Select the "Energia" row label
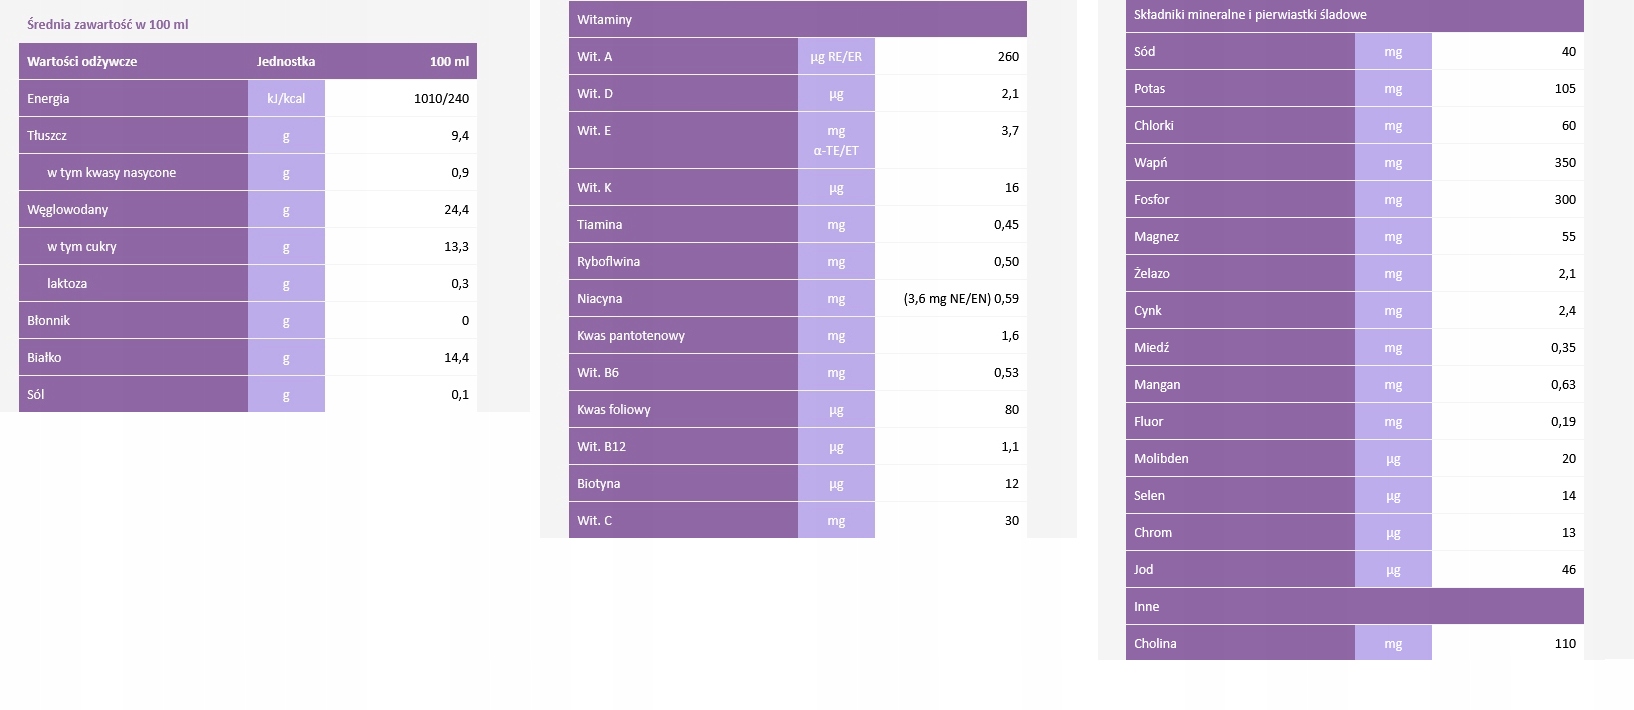The image size is (1634, 710). click(48, 98)
